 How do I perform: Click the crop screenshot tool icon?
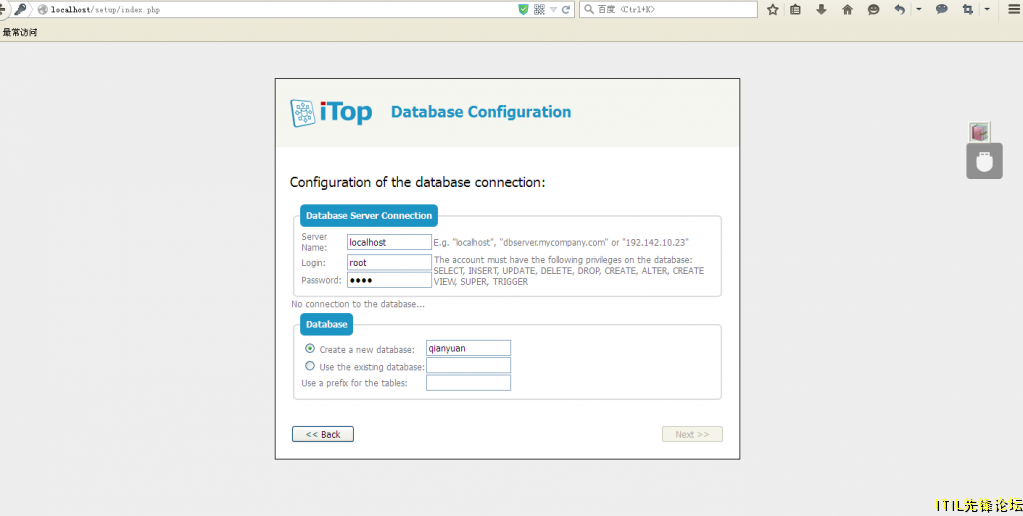tap(968, 9)
